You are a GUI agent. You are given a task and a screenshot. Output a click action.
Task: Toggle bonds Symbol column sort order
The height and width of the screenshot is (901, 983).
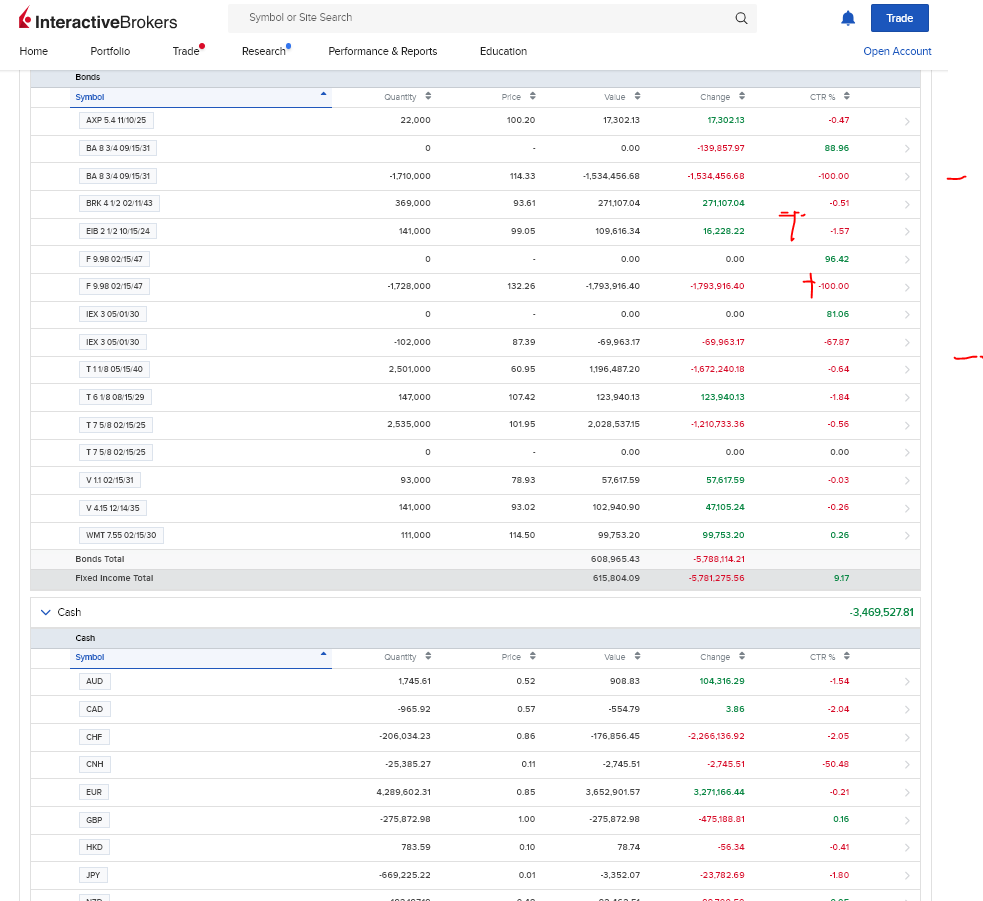click(x=323, y=94)
